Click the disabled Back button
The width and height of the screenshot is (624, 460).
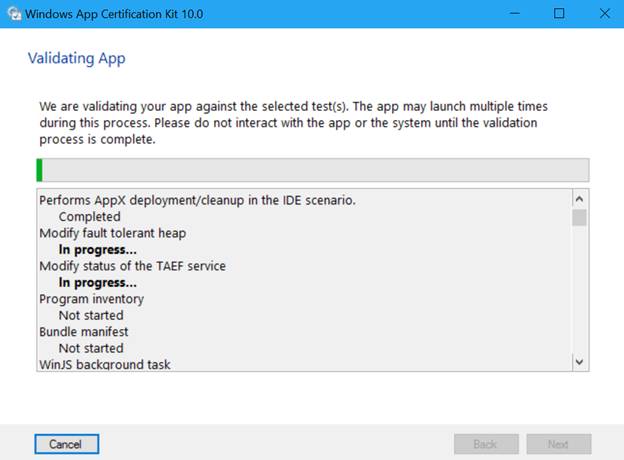pyautogui.click(x=486, y=444)
